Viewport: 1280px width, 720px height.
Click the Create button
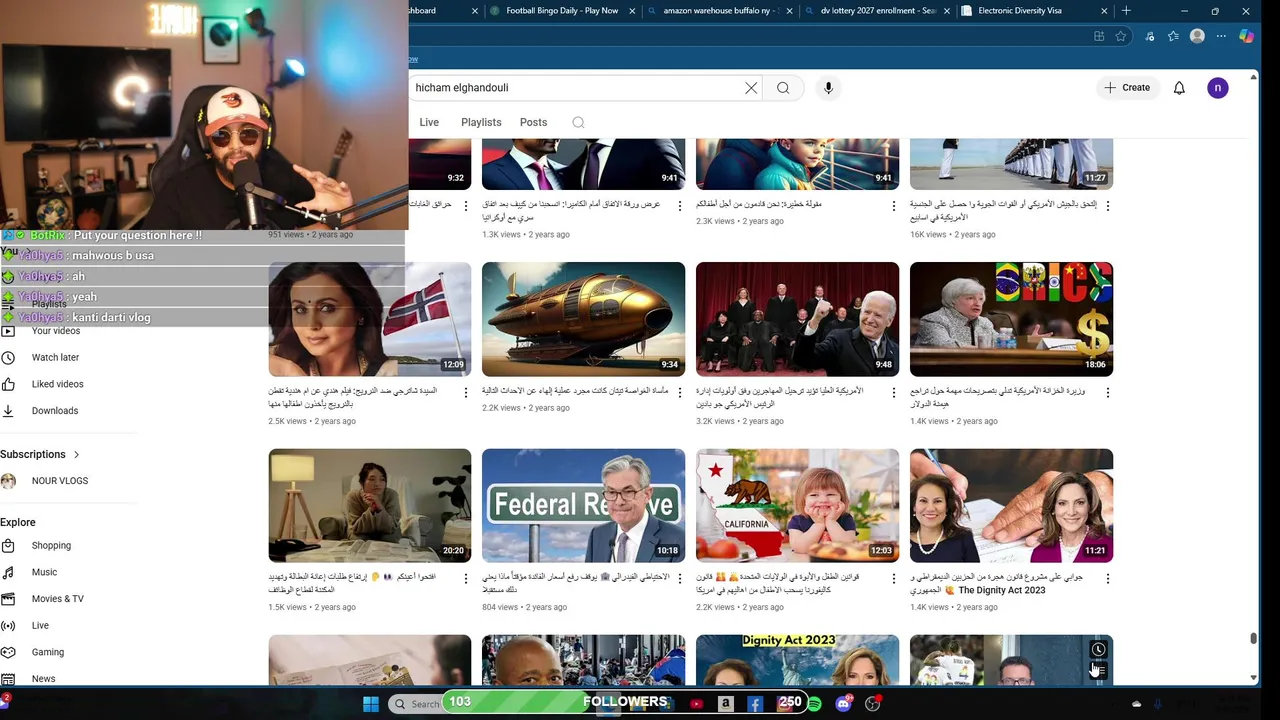point(1128,88)
